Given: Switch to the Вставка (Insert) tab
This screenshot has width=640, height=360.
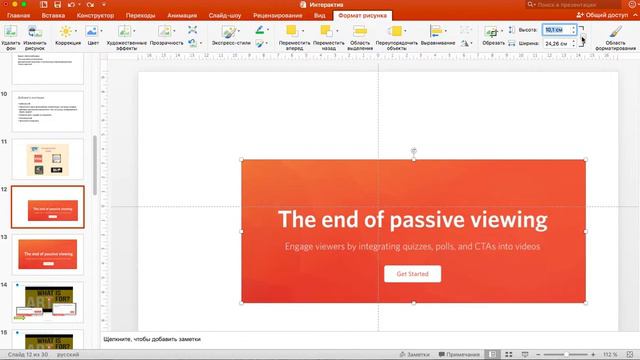Looking at the screenshot, I should [x=53, y=16].
